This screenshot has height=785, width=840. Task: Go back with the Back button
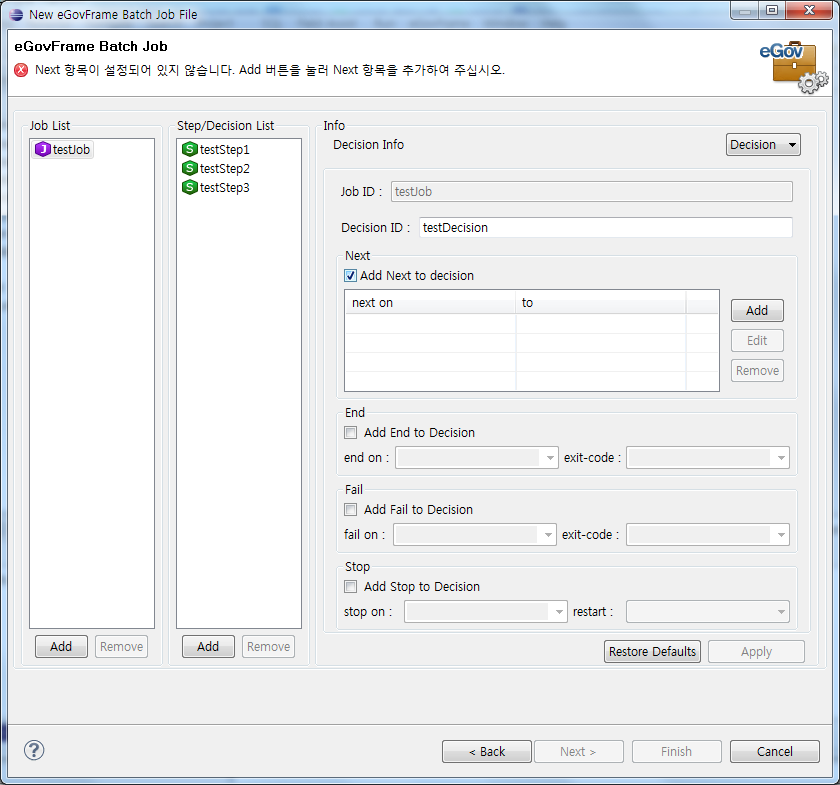click(x=487, y=752)
